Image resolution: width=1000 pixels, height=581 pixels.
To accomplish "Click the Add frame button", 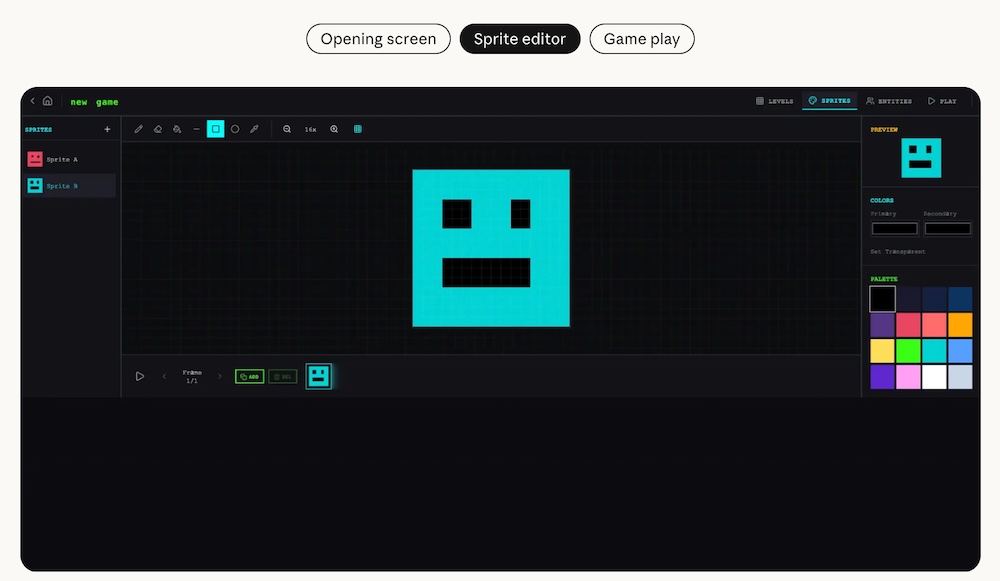I will tap(249, 376).
